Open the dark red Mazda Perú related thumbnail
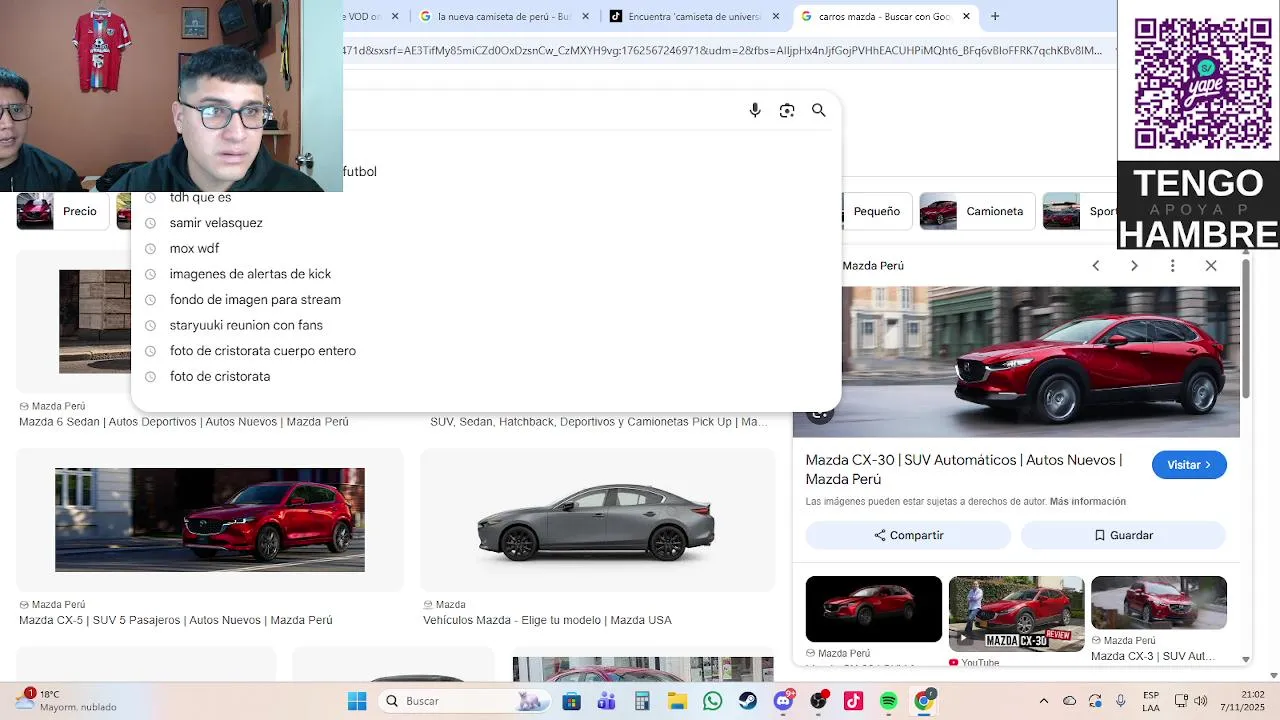This screenshot has height=720, width=1280. click(874, 609)
